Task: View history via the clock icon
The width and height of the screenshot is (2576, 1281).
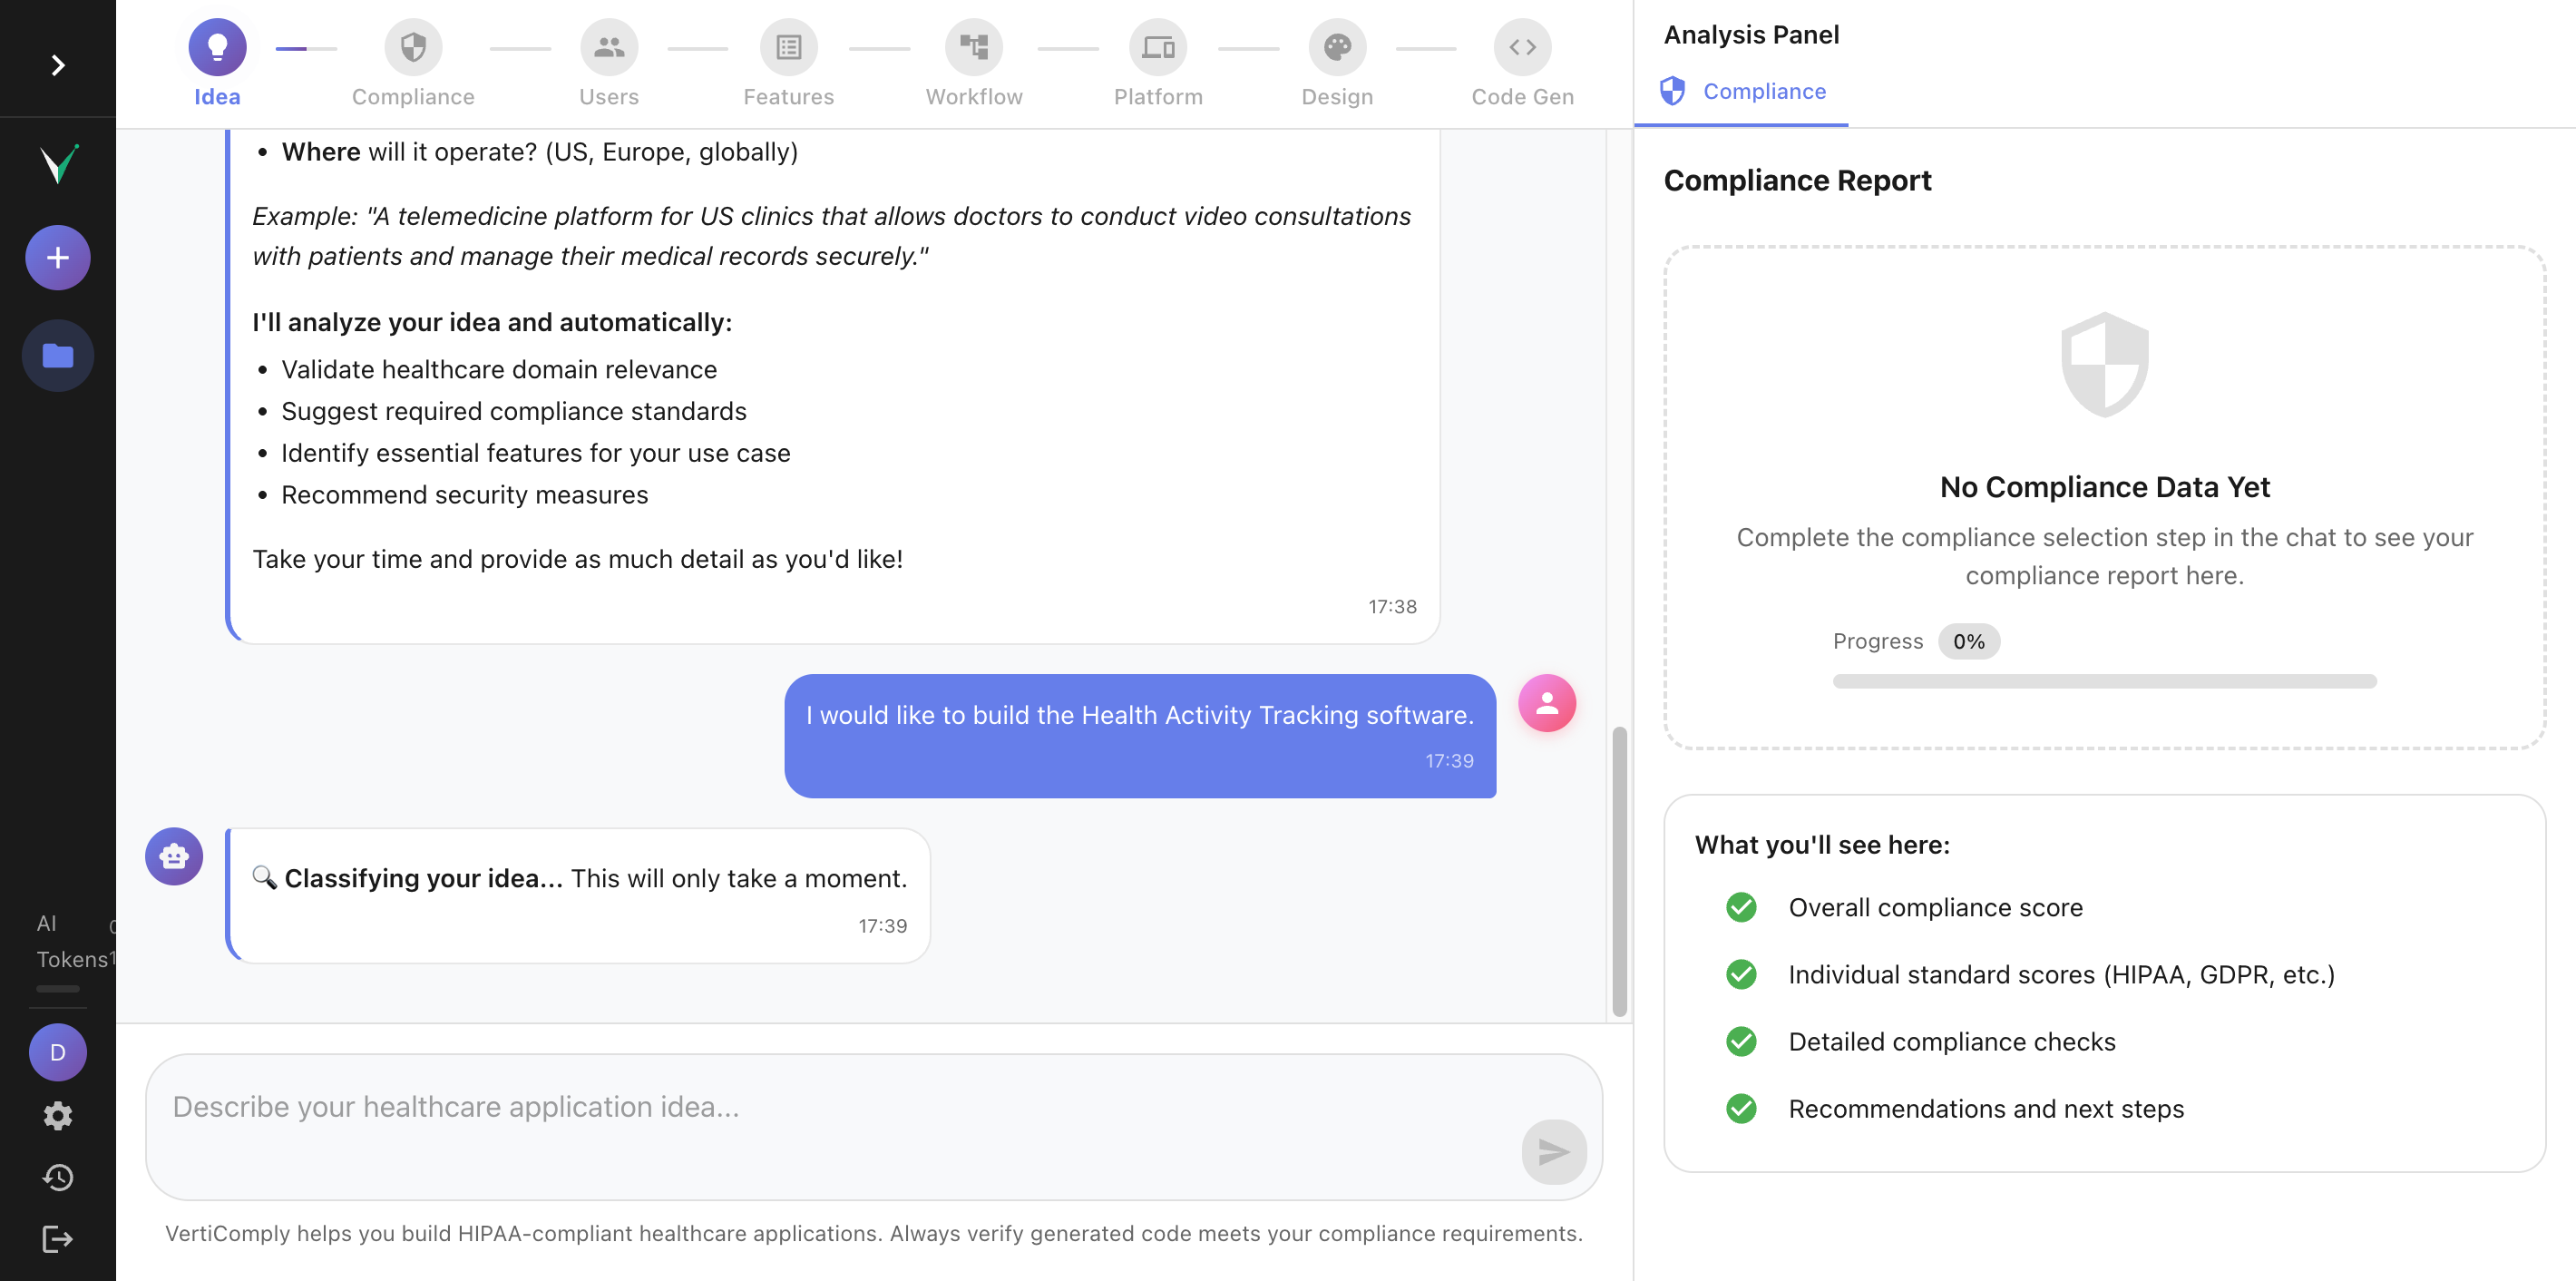Action: click(57, 1177)
